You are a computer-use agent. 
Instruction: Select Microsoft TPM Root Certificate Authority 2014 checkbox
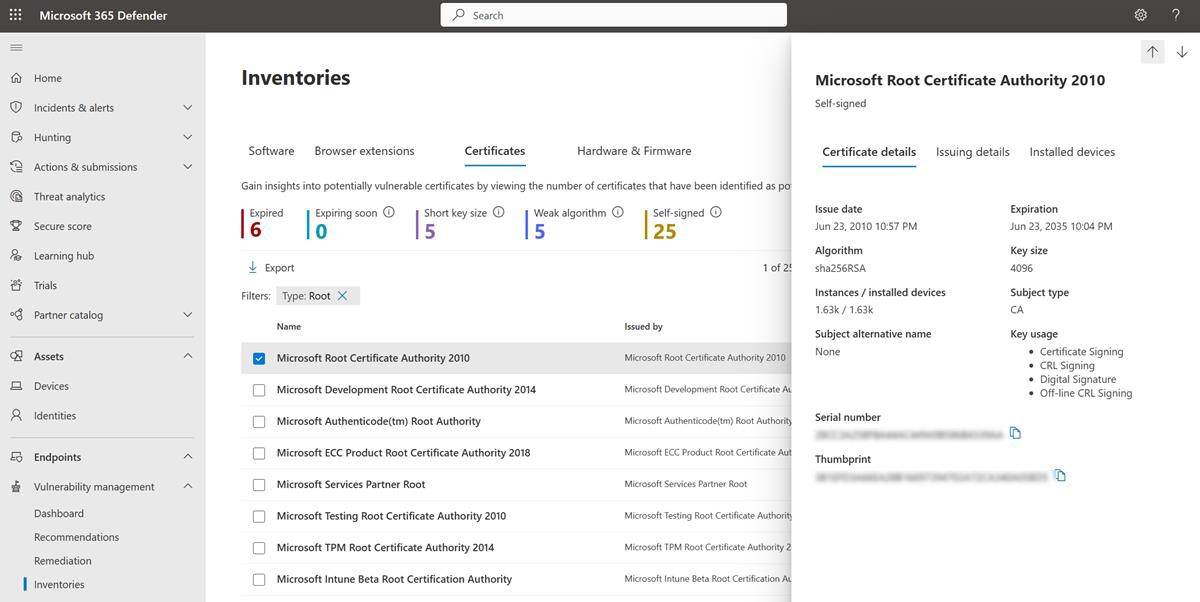click(x=259, y=547)
